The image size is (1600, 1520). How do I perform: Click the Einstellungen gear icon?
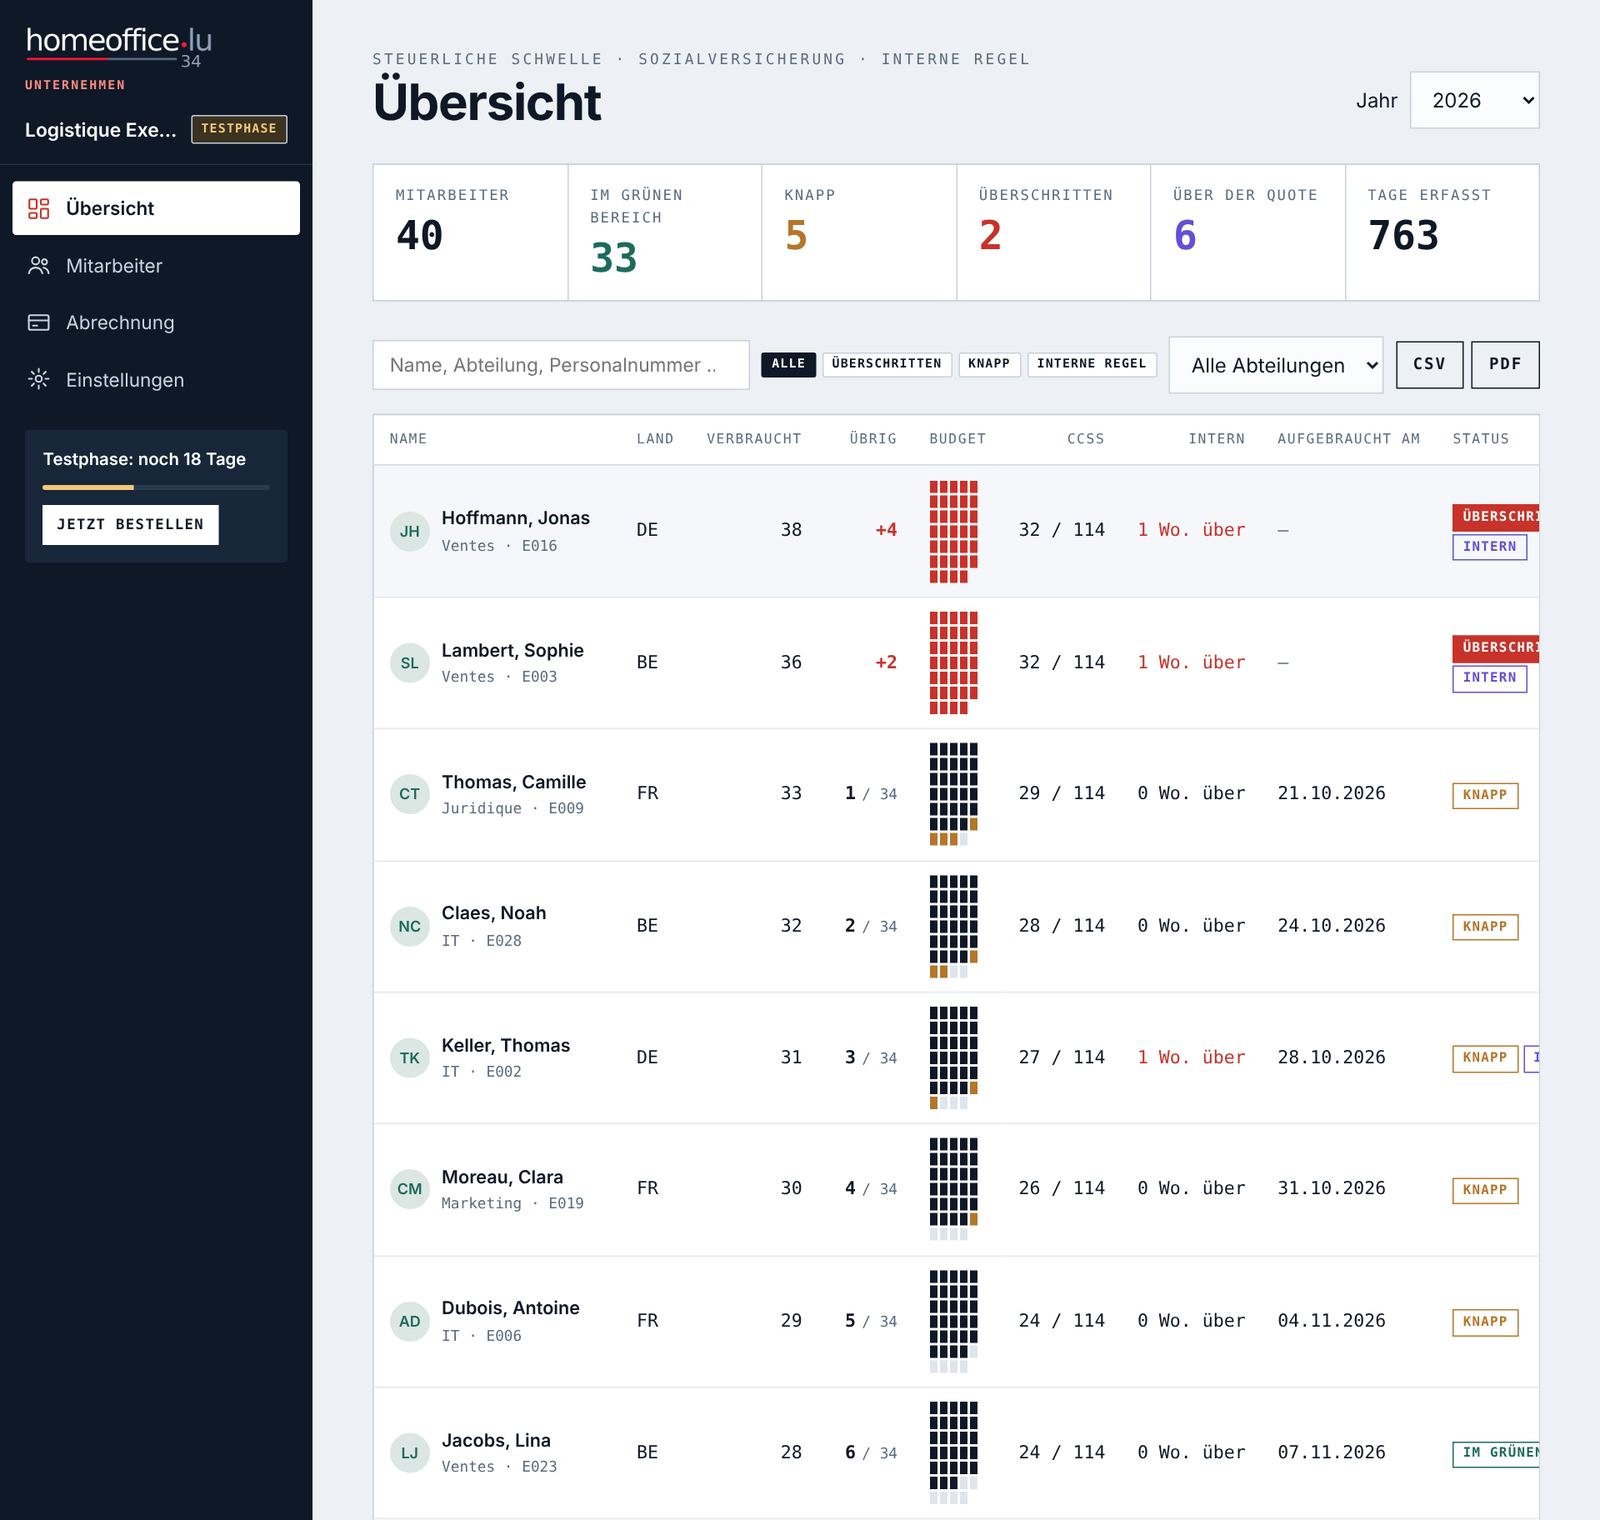(x=39, y=379)
